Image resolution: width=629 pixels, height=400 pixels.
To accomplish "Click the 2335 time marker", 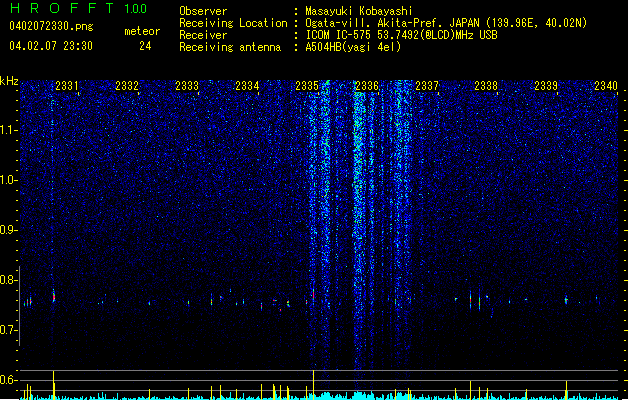I will 307,85.
